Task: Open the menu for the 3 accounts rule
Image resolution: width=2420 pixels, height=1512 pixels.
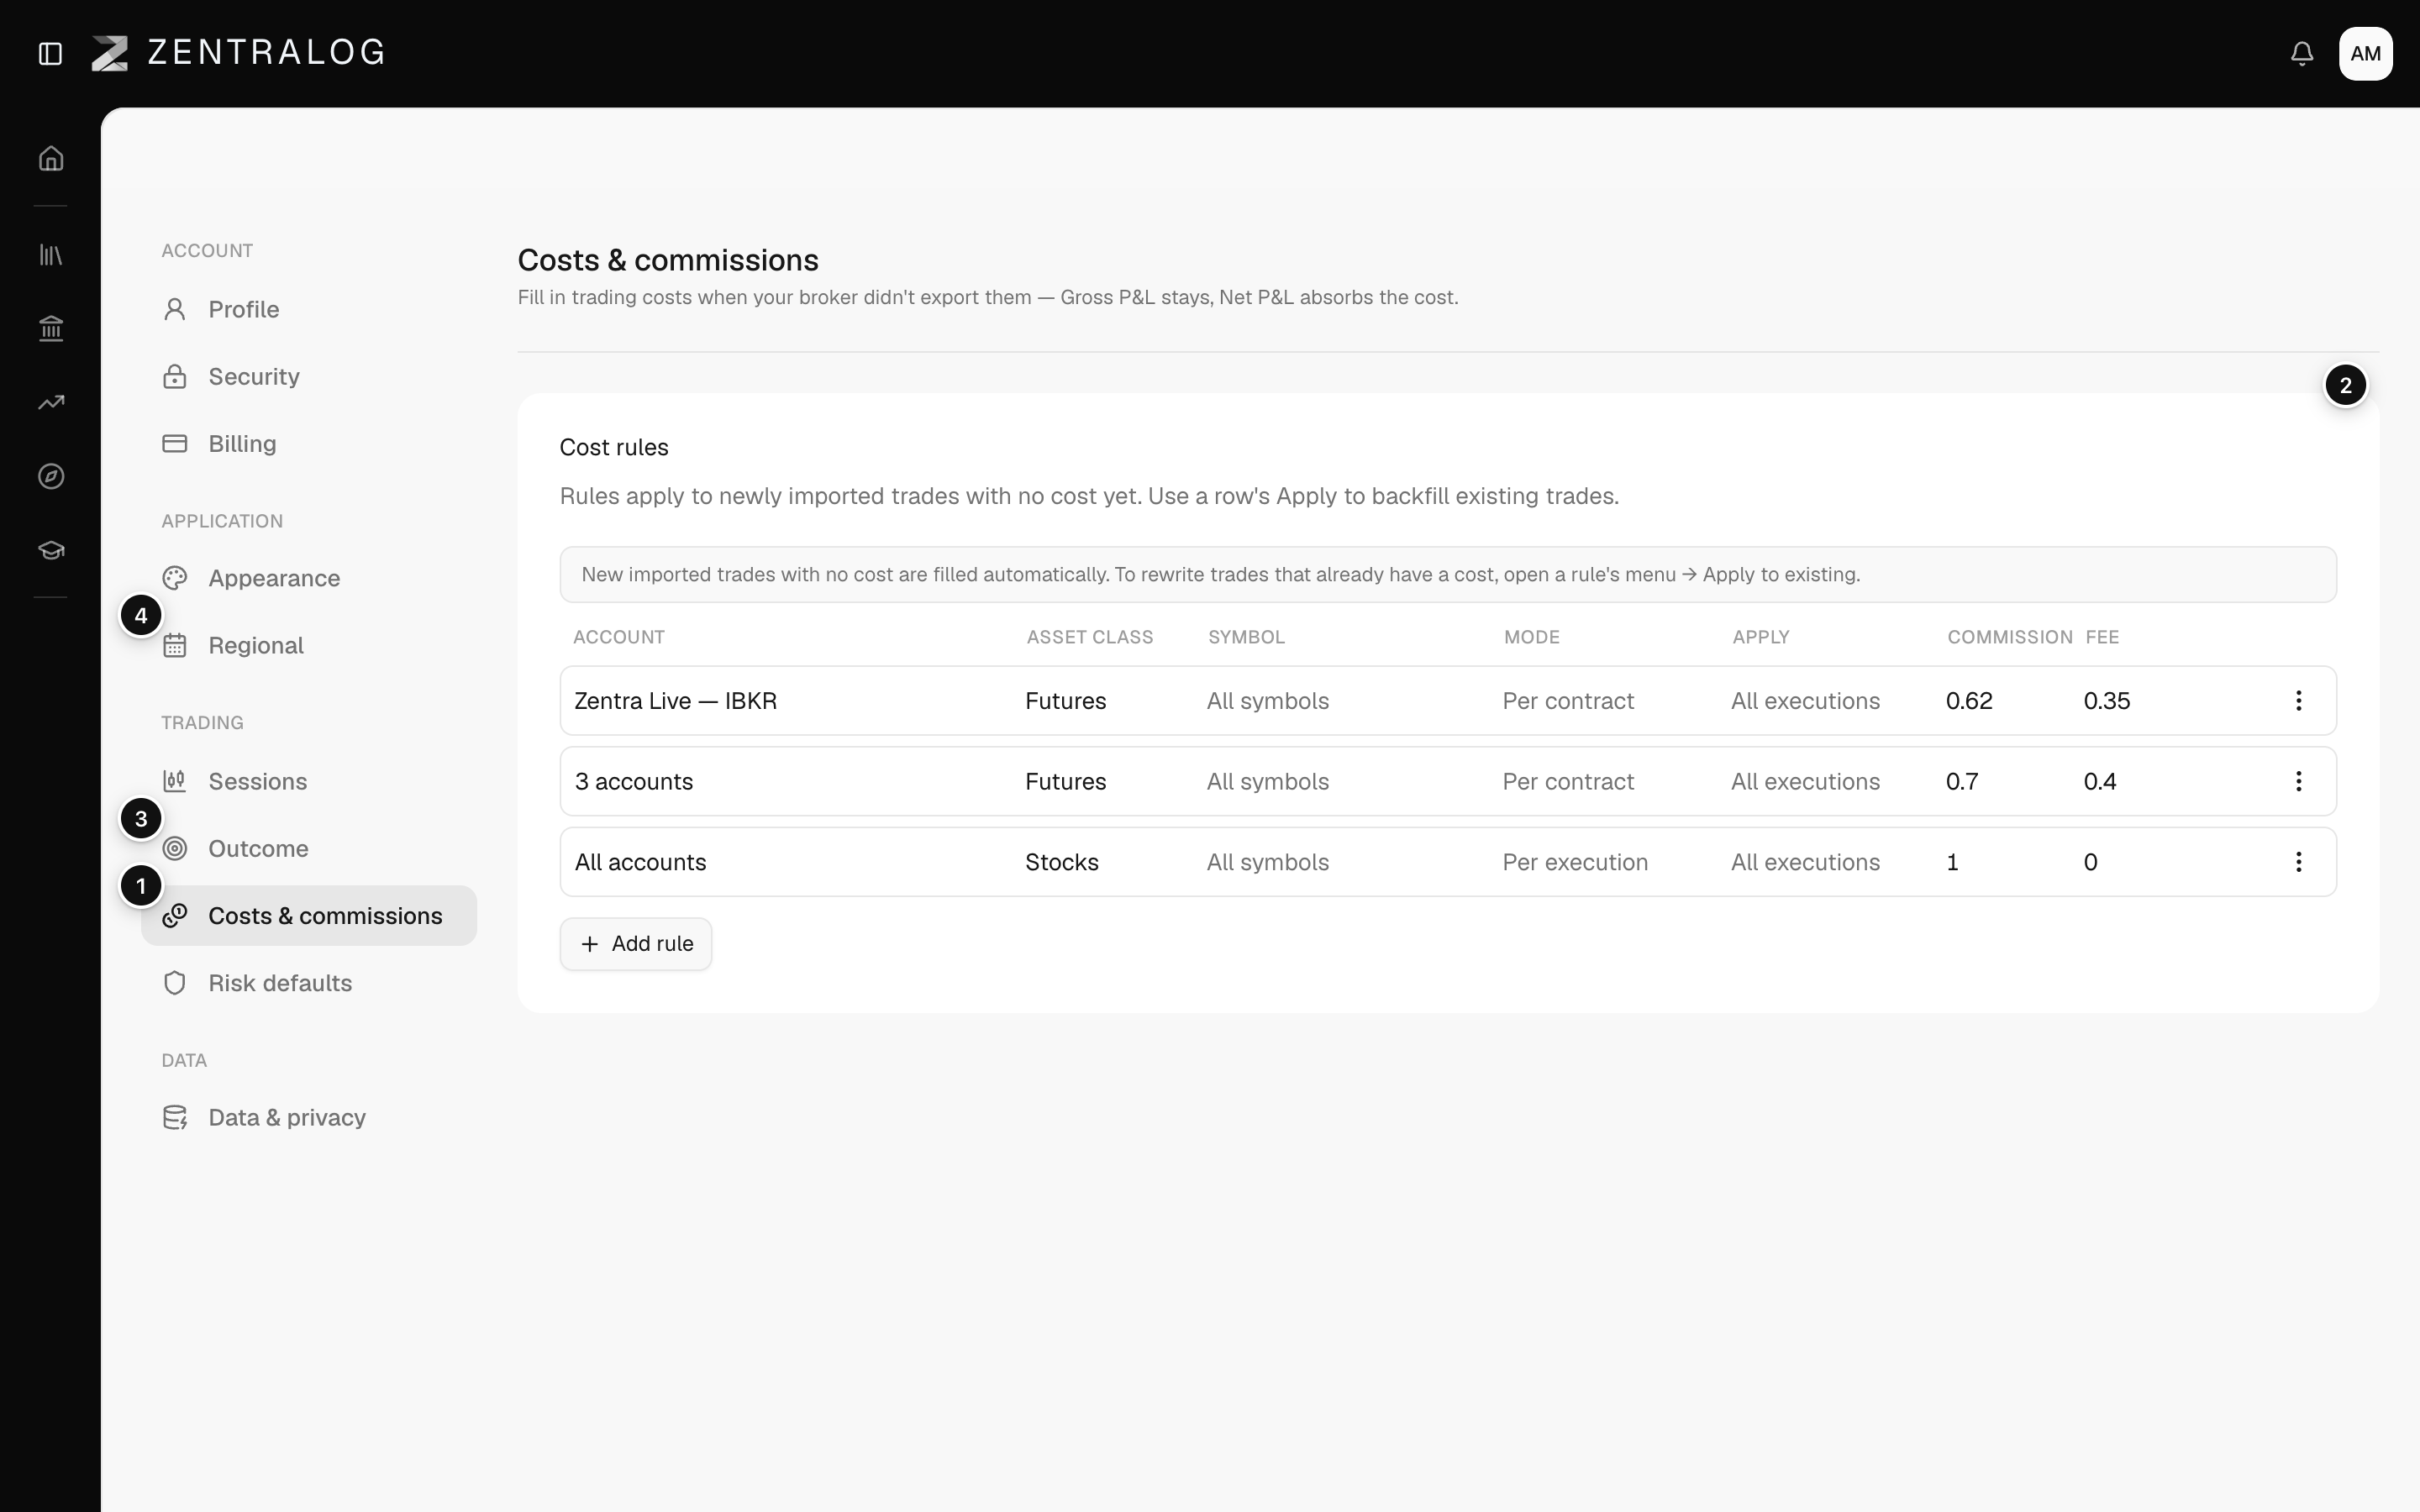Action: [x=2298, y=781]
